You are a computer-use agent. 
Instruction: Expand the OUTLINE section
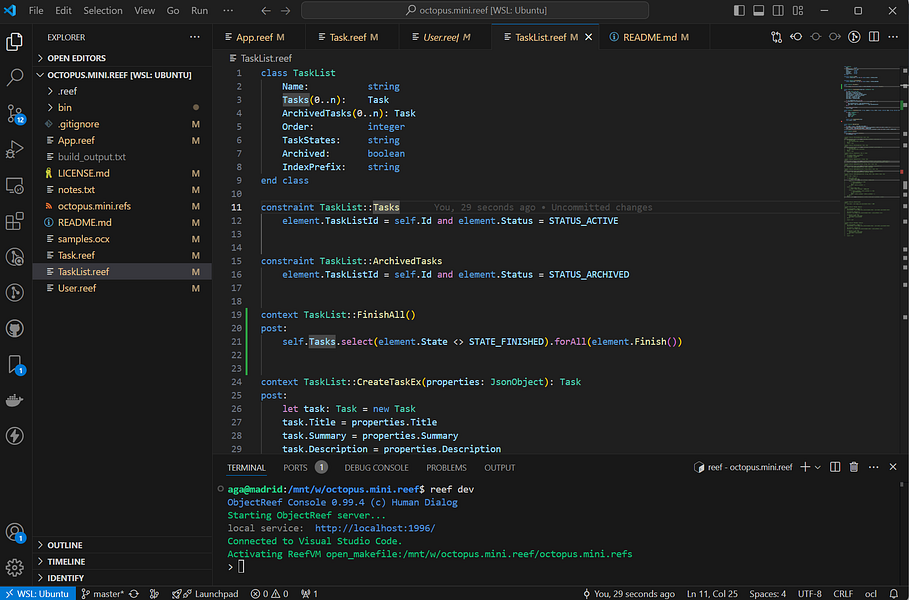click(x=65, y=545)
